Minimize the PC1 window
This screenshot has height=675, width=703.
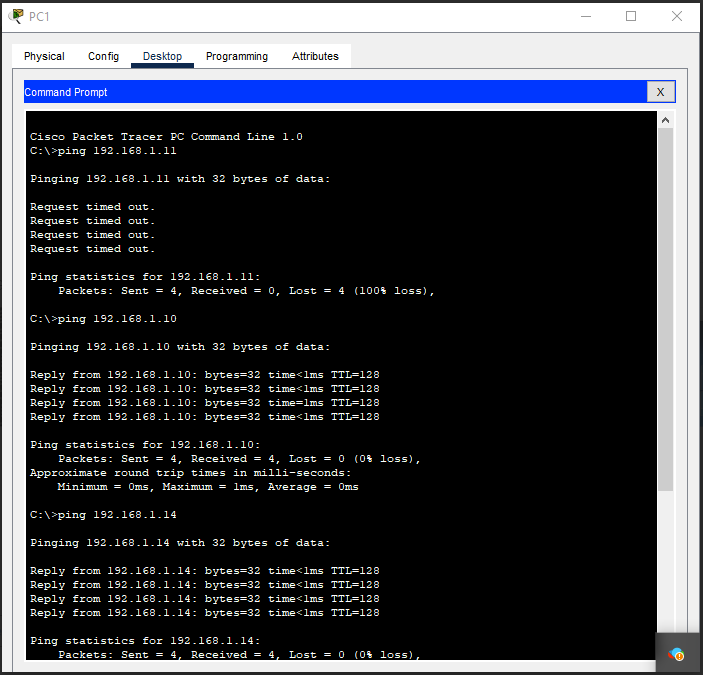(x=586, y=17)
